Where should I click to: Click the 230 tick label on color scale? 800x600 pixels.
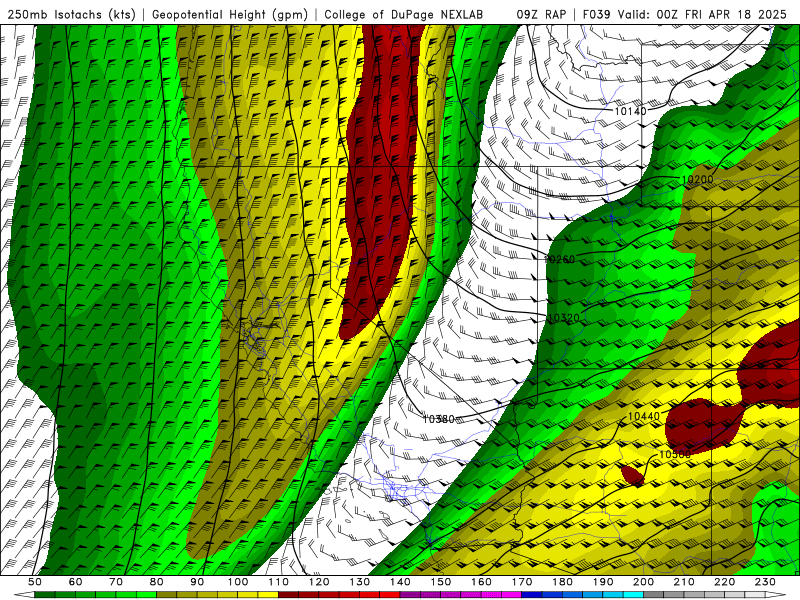tap(765, 582)
